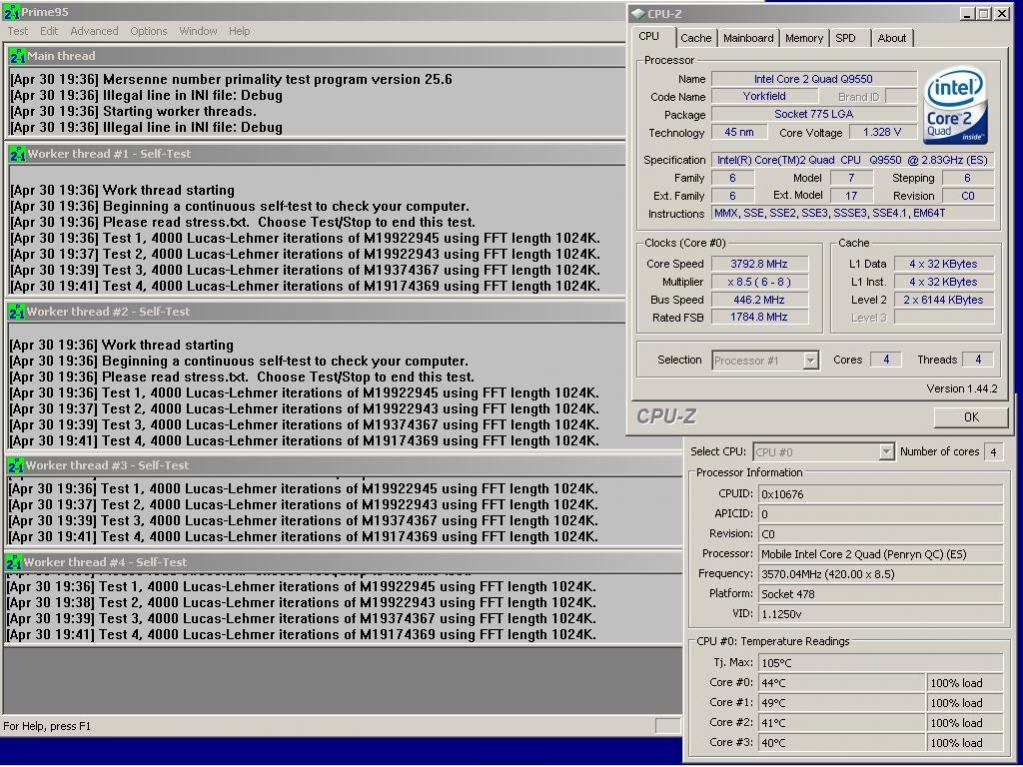Viewport: 1023px width, 767px height.
Task: Click the Bus Speed value 446.2 MHz
Action: pos(759,300)
